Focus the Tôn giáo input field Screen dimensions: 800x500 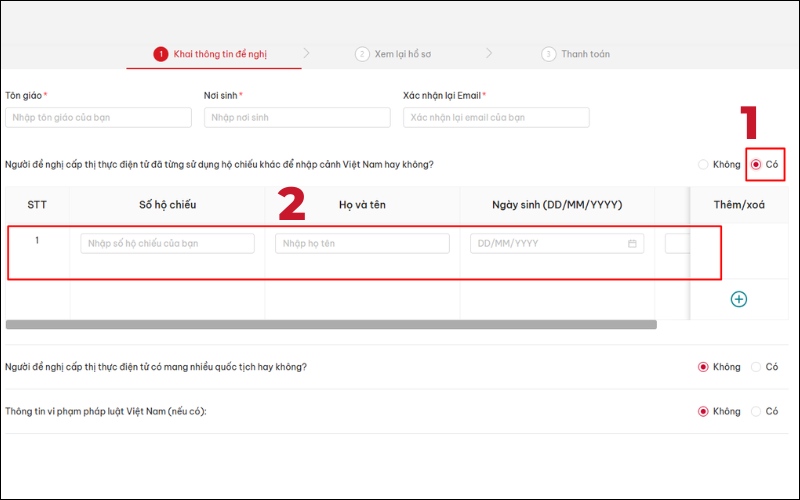(98, 117)
